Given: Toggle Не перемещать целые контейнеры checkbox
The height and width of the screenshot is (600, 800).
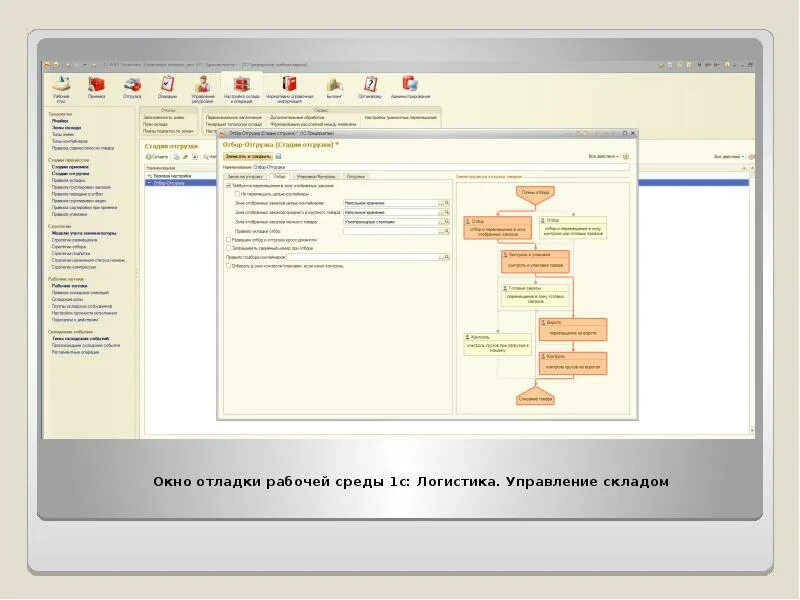Looking at the screenshot, I should [x=237, y=194].
